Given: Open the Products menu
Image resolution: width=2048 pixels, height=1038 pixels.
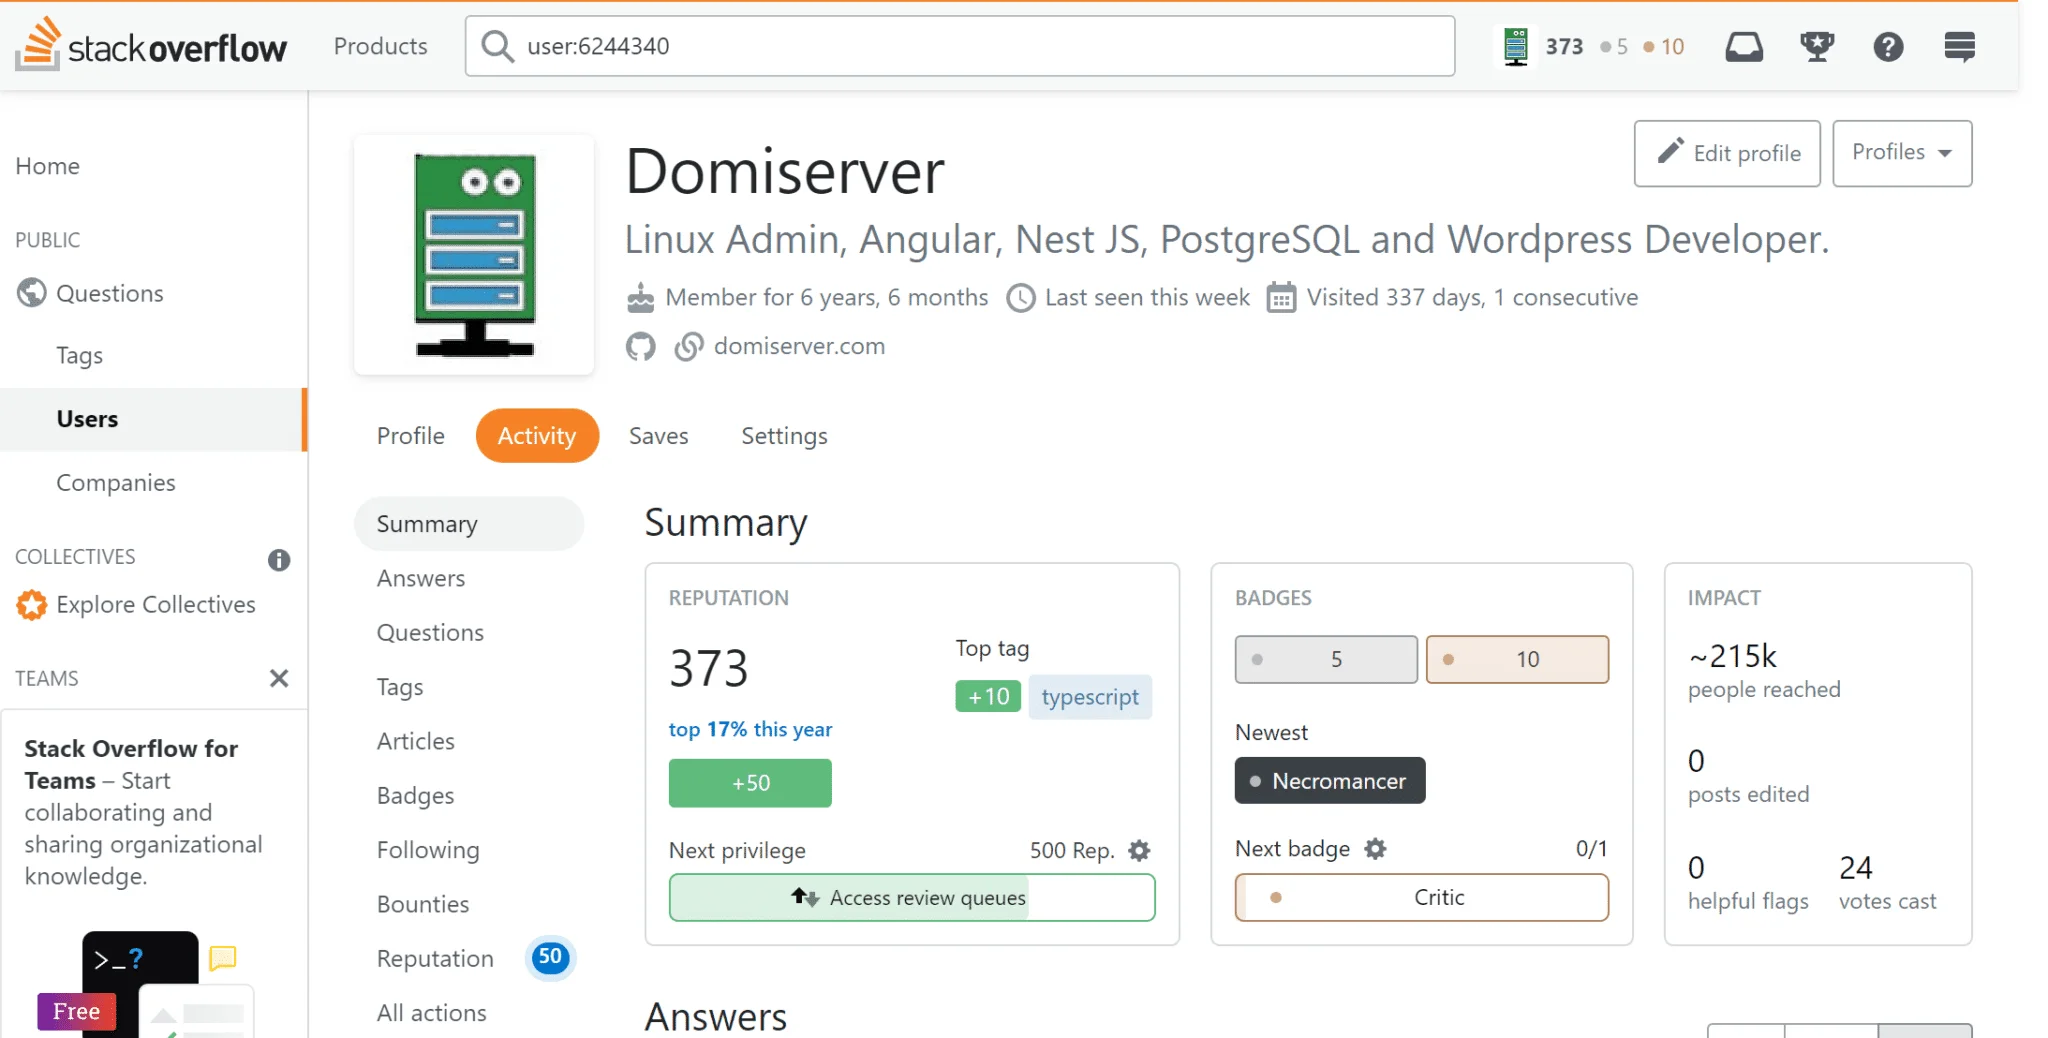Looking at the screenshot, I should pyautogui.click(x=380, y=46).
